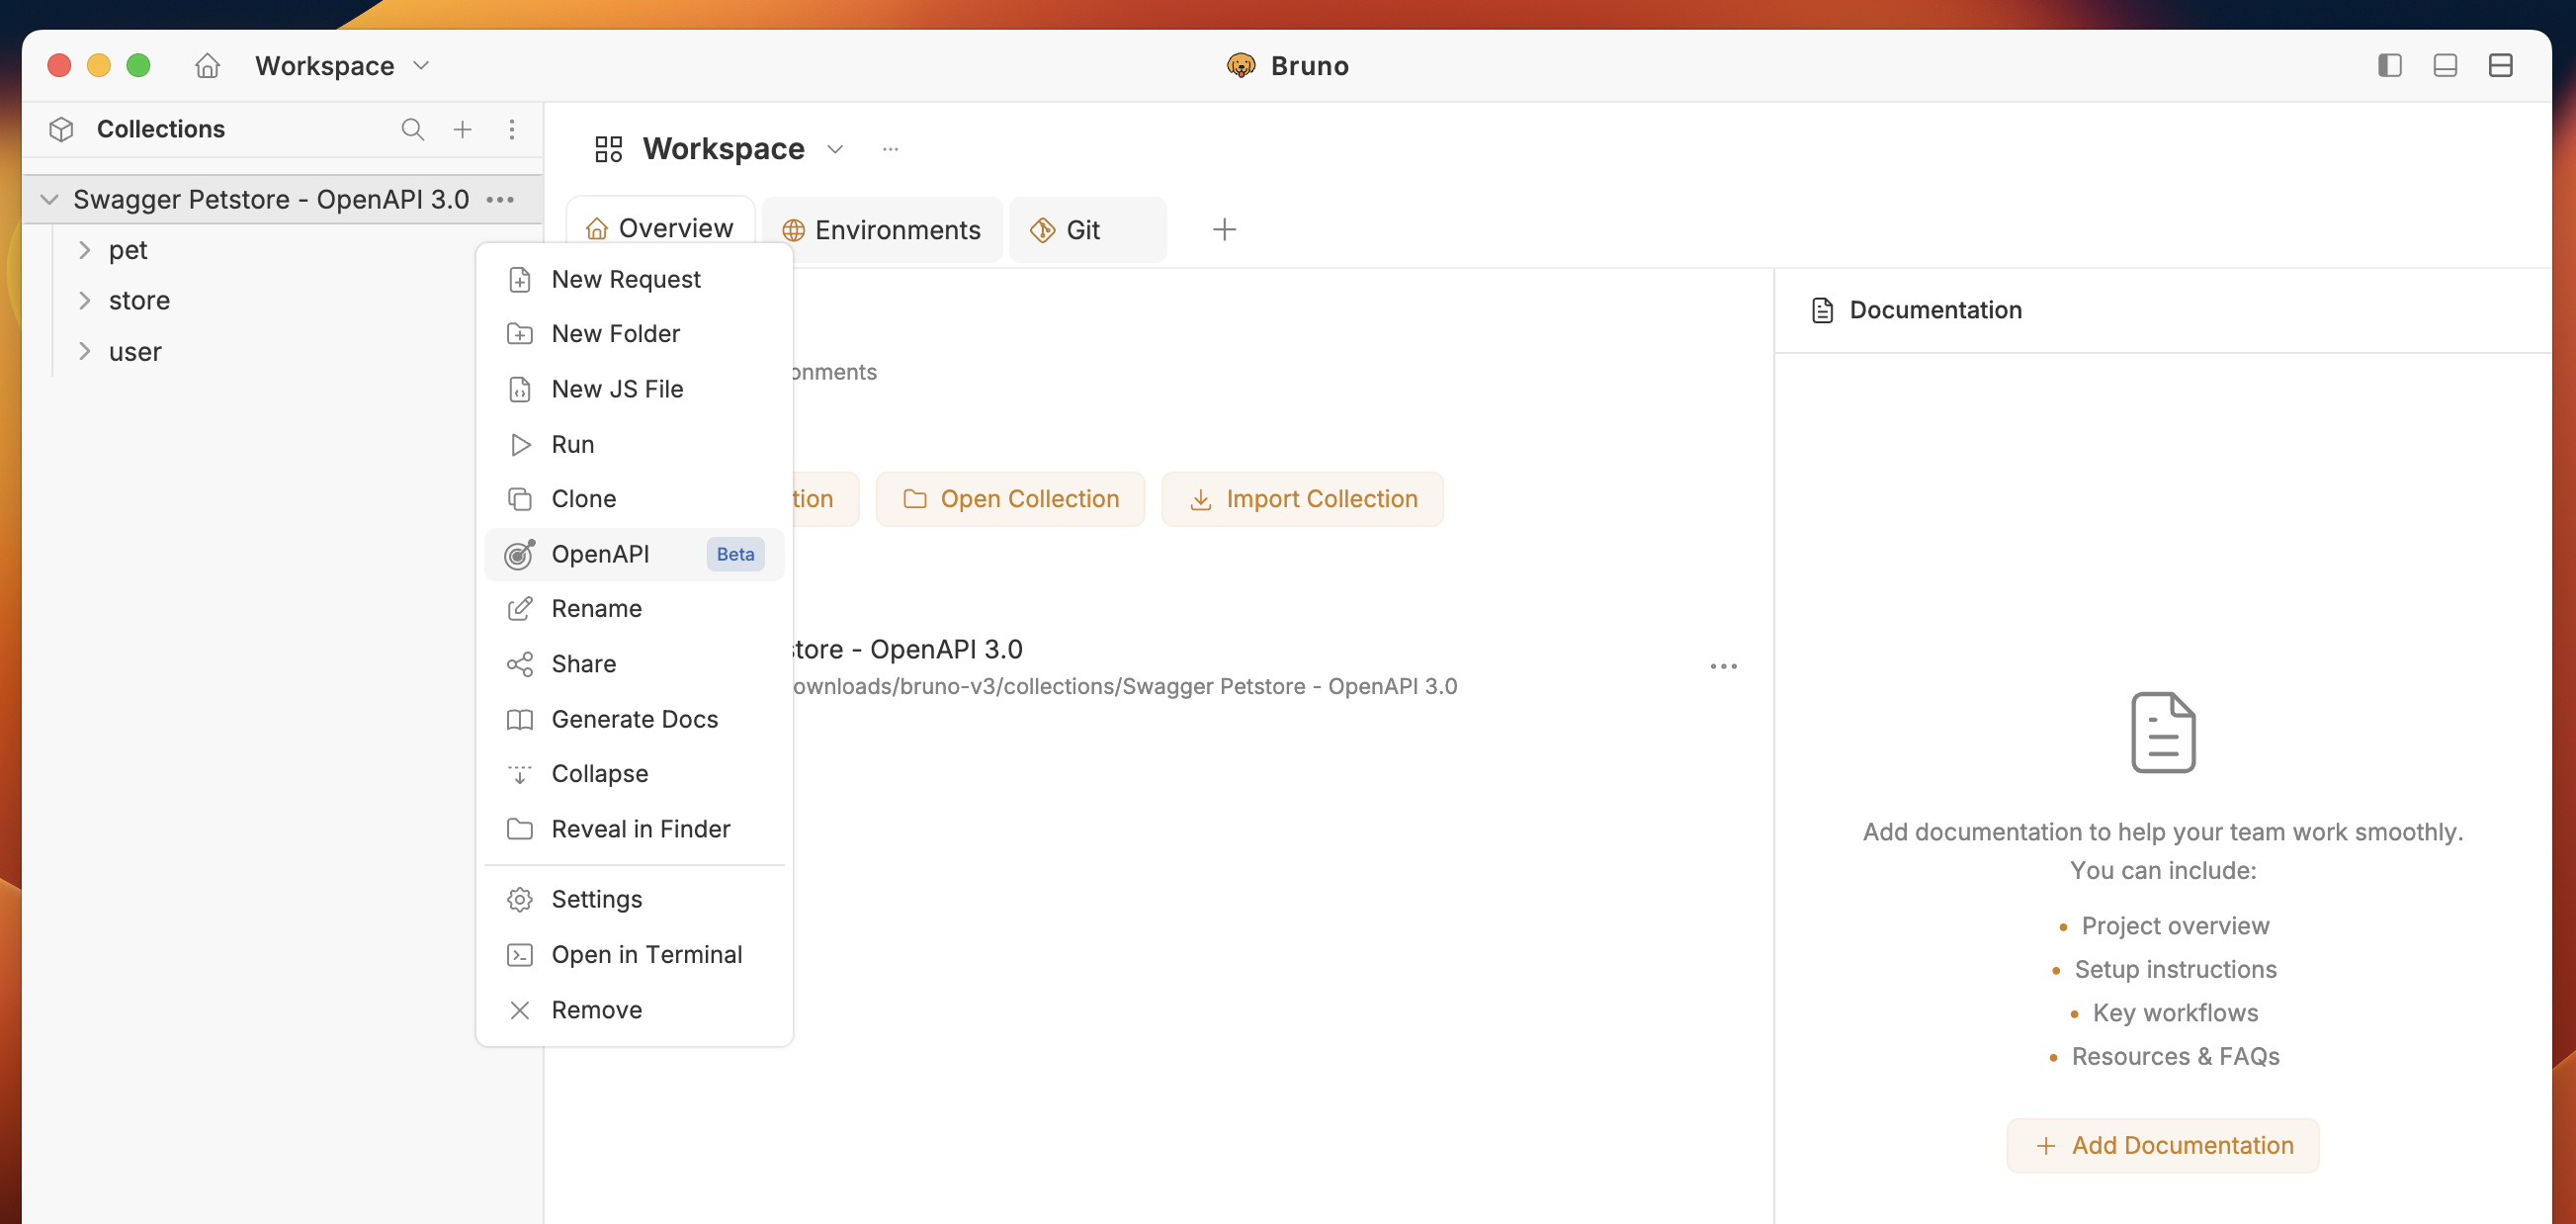This screenshot has width=2576, height=1224.
Task: Open the Workspace ellipsis menu next to tabs
Action: coord(890,148)
